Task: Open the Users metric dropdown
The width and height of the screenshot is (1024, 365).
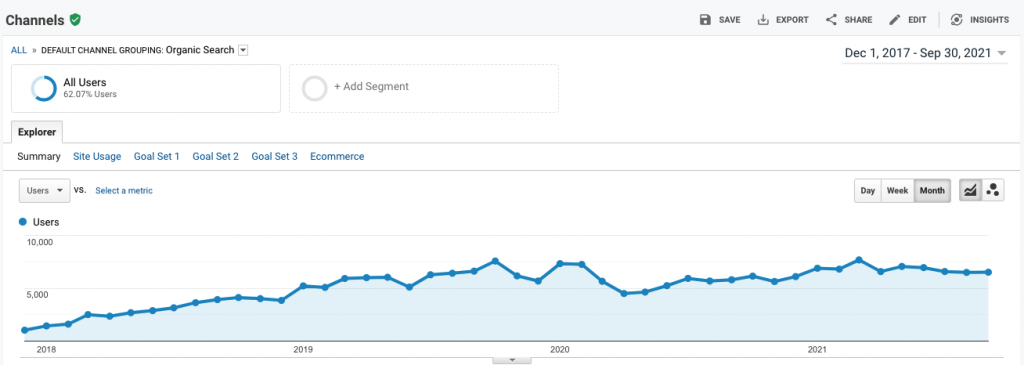Action: click(44, 191)
